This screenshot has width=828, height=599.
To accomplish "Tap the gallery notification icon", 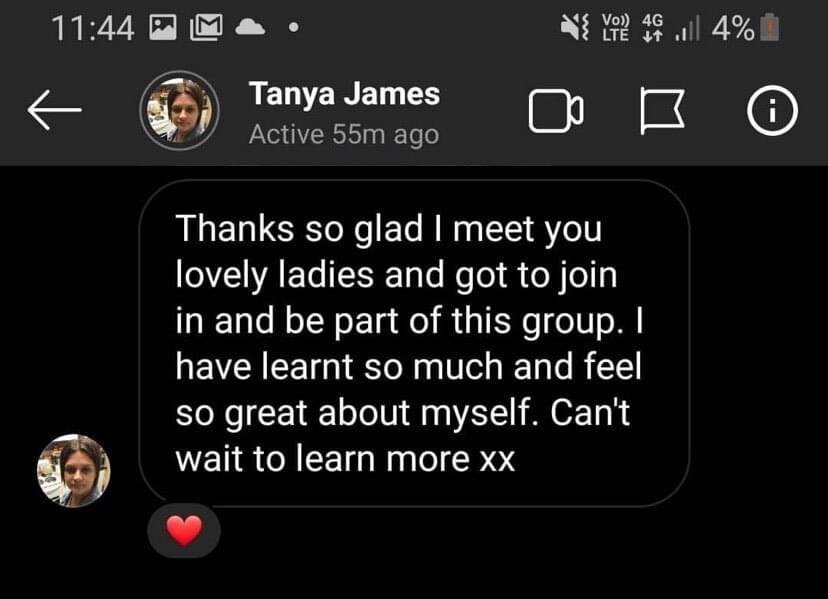I will click(x=163, y=27).
